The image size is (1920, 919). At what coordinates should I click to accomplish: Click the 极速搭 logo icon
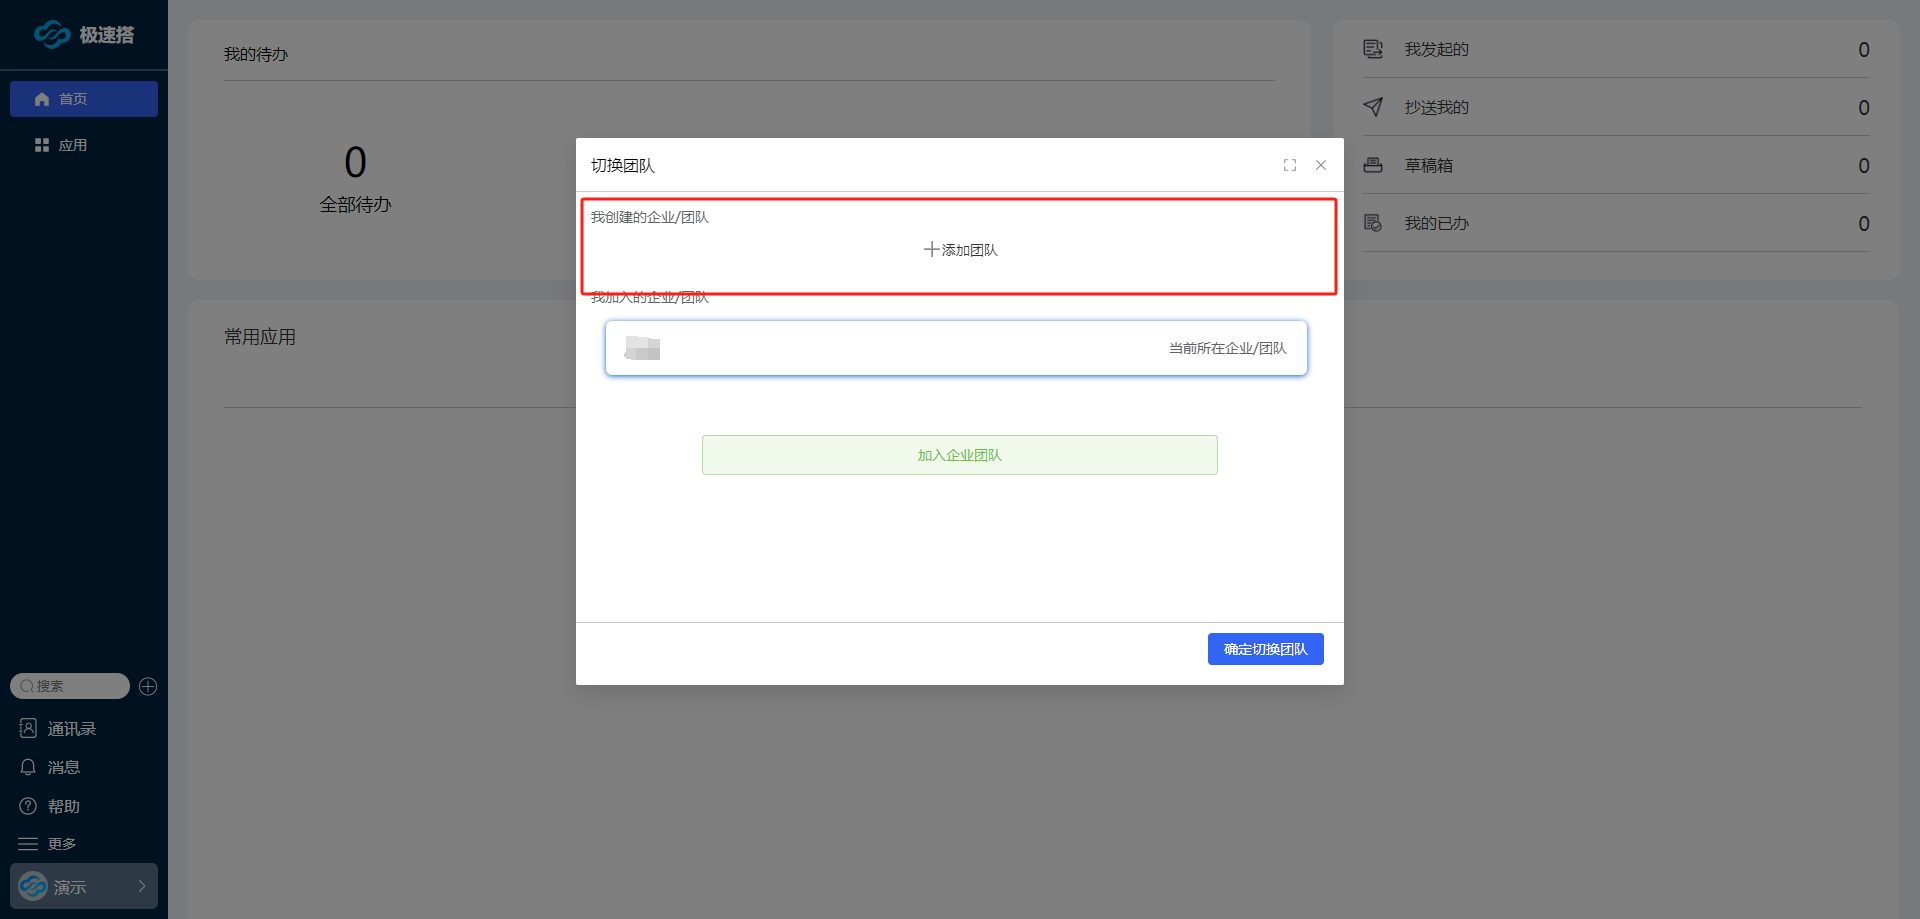click(x=52, y=35)
